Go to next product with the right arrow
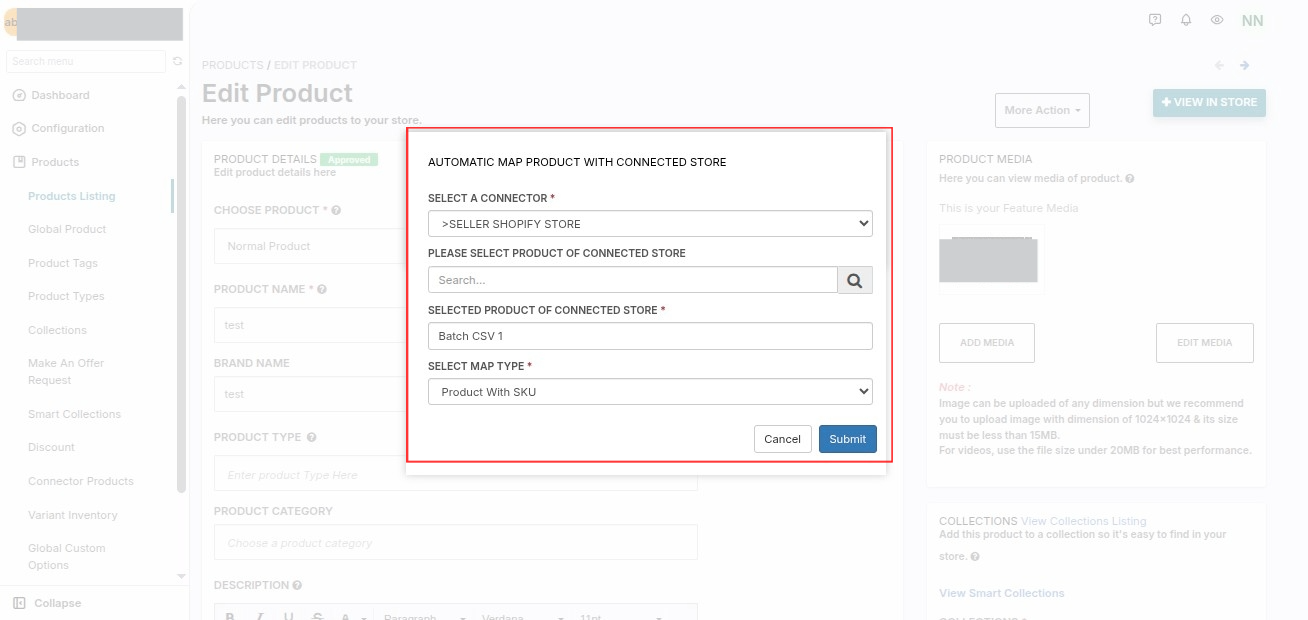This screenshot has height=620, width=1308. coord(1245,65)
